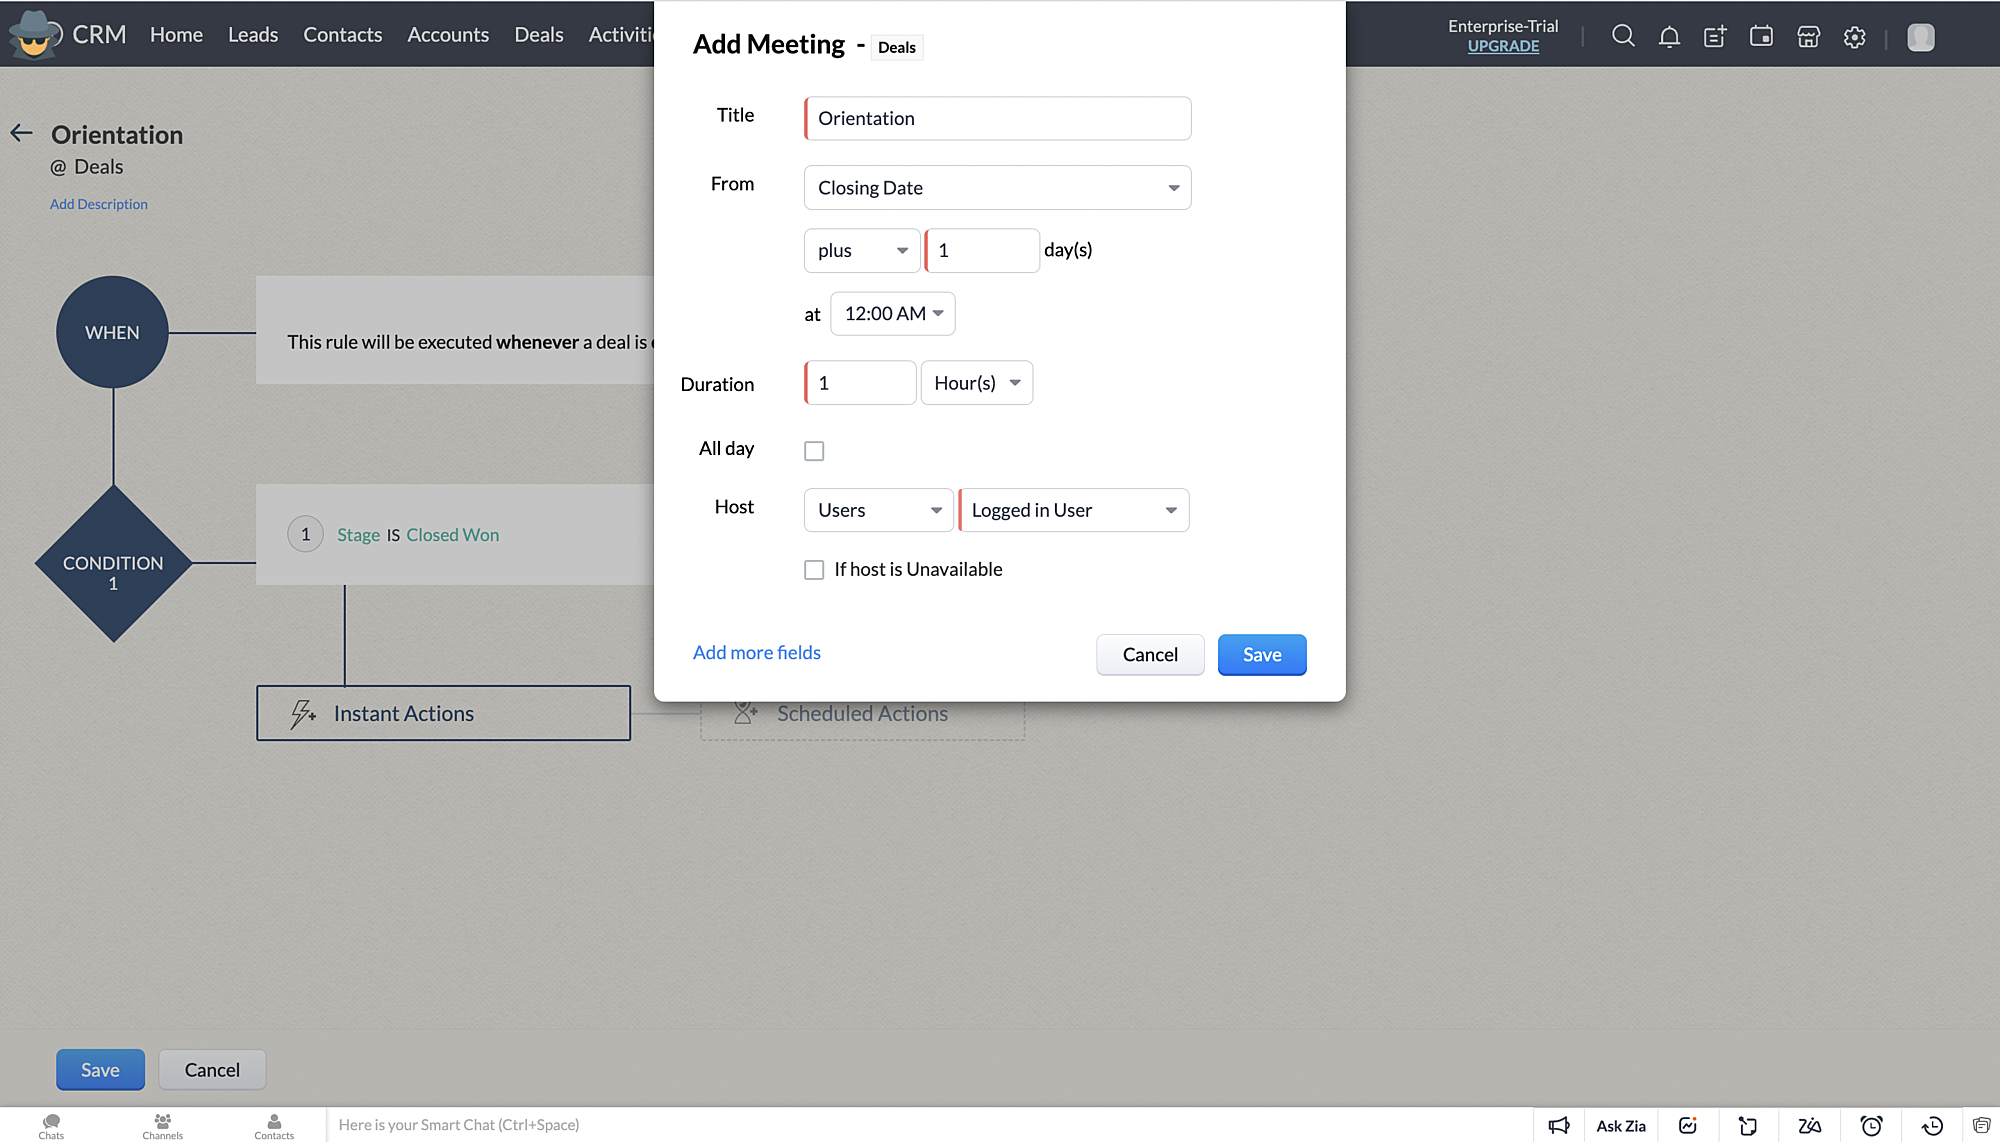Click the search magnifier icon
The height and width of the screenshot is (1142, 2000).
(1623, 37)
